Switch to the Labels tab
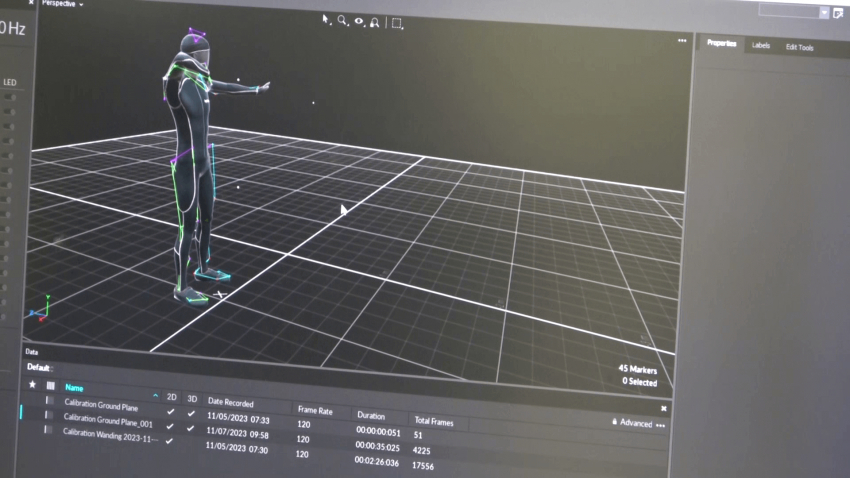Viewport: 850px width, 478px height. (761, 45)
